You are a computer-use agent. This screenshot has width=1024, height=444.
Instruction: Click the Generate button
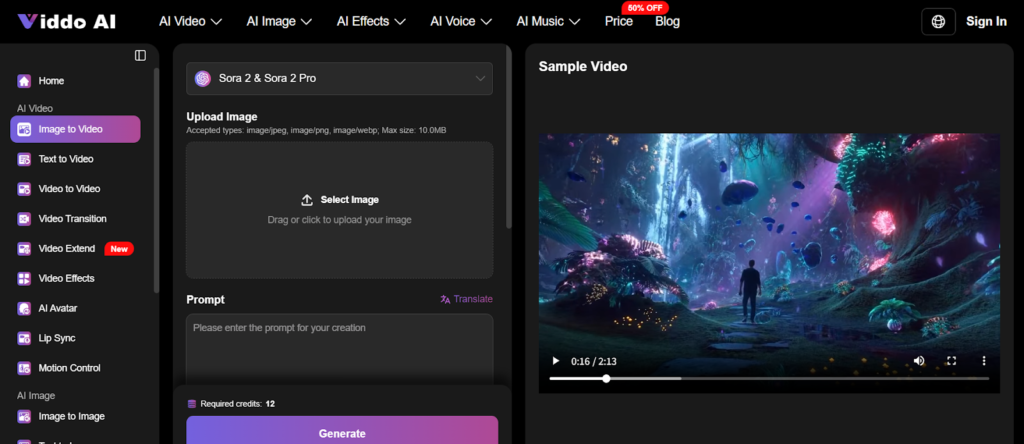point(342,432)
